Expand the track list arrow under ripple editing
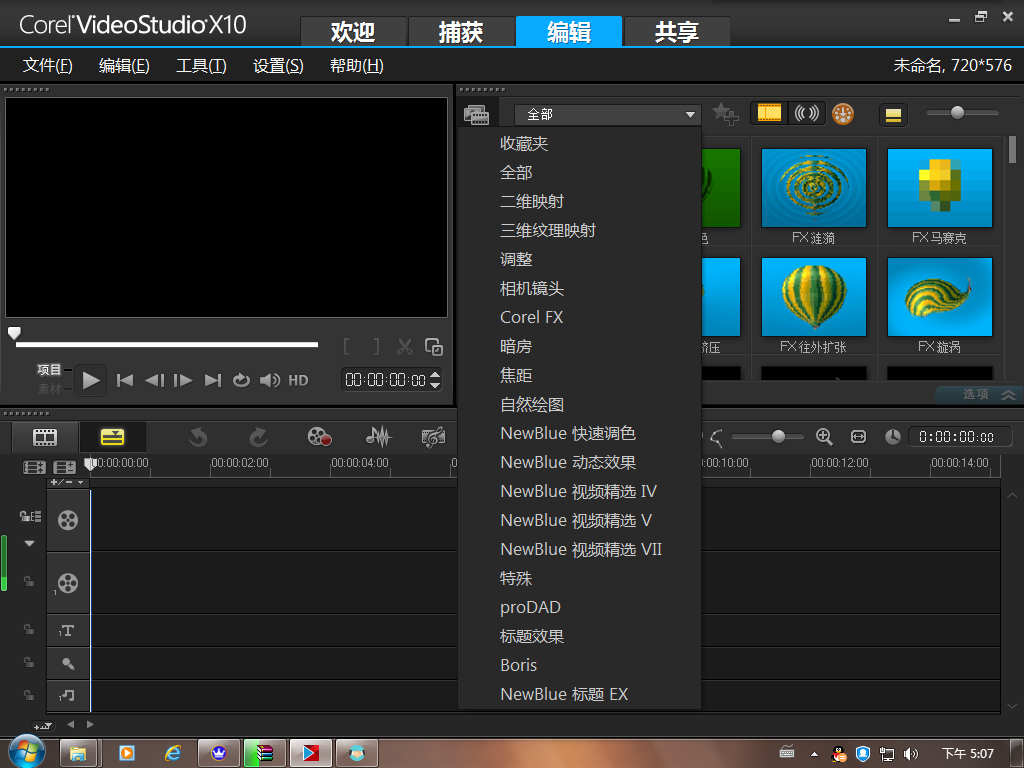Viewport: 1024px width, 768px height. point(29,543)
